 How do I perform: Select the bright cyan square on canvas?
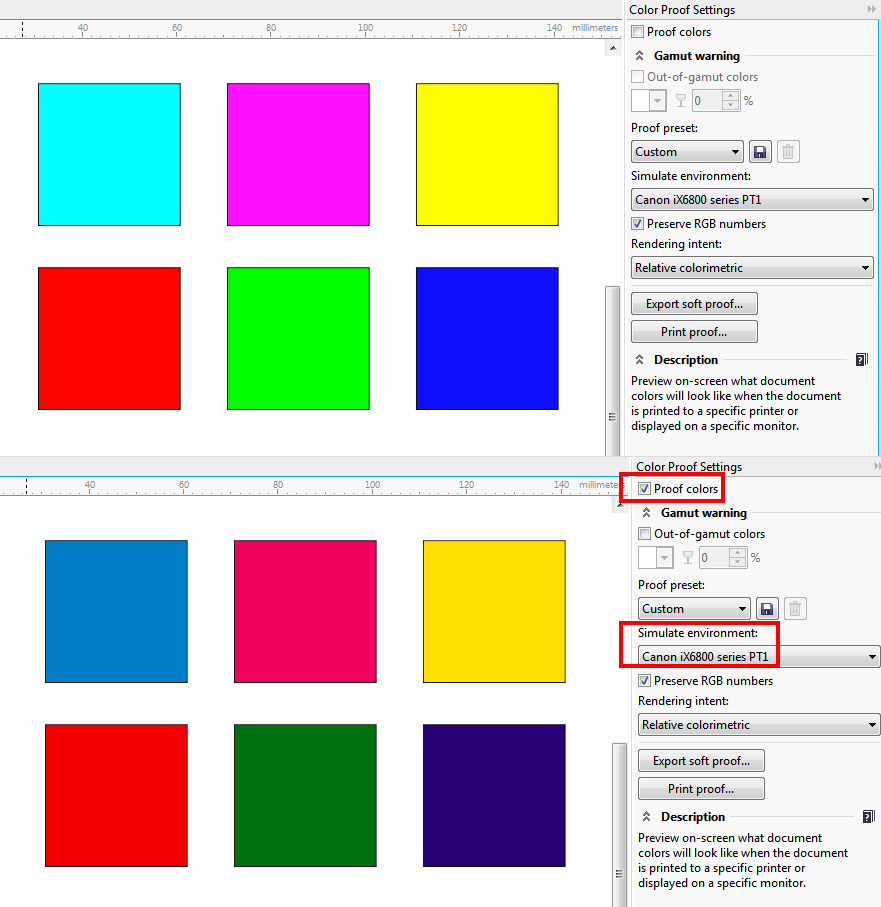click(109, 154)
